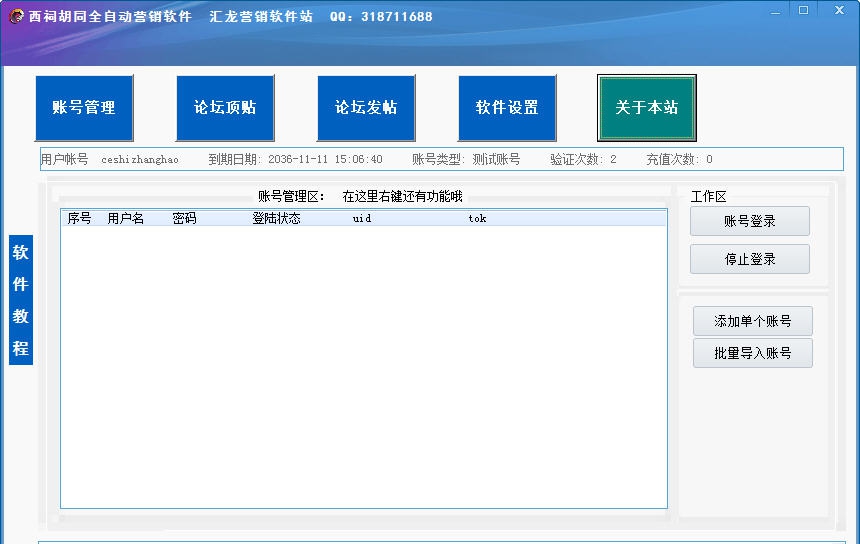Switch to 论坛顶贴 section
The width and height of the screenshot is (860, 544).
225,107
